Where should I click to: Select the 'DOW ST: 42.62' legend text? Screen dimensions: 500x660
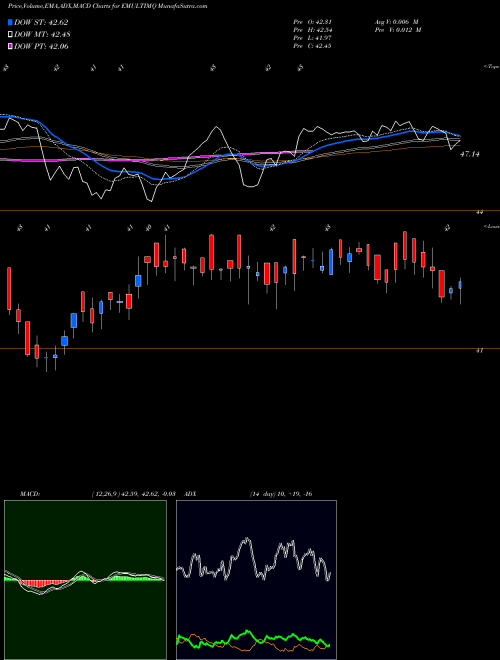point(41,22)
